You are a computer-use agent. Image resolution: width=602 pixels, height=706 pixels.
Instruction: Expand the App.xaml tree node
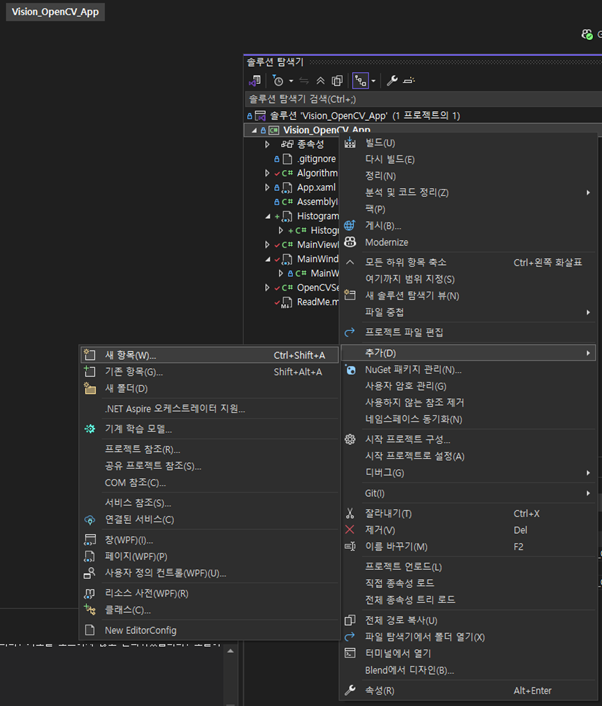pos(268,187)
